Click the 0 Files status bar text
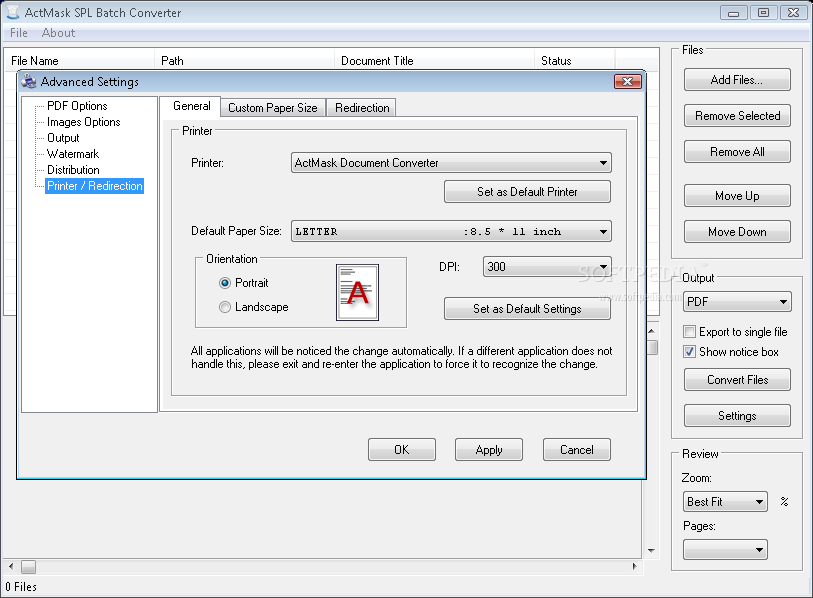 pos(21,587)
